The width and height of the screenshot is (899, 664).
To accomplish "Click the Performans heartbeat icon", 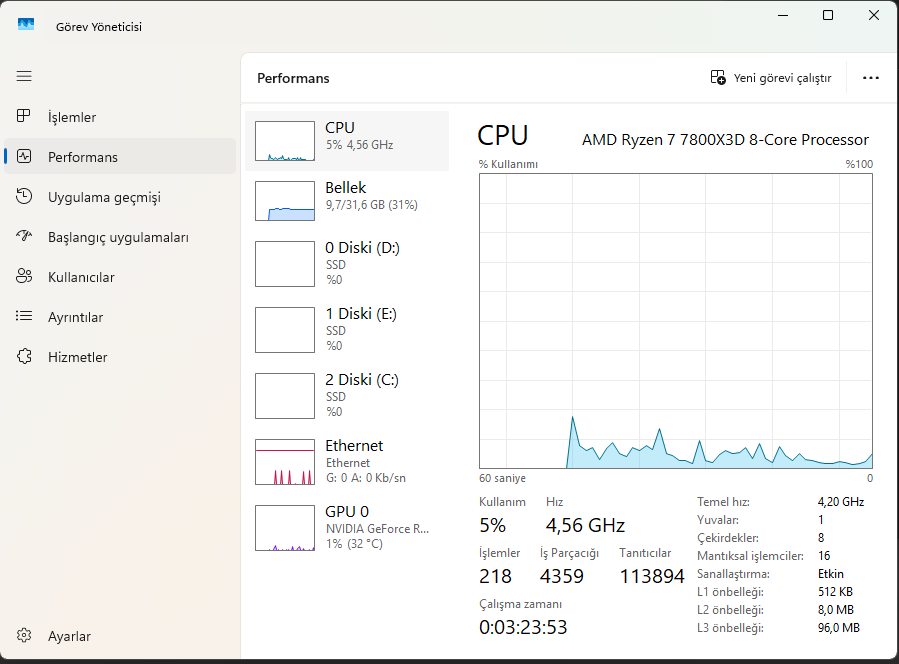I will click(x=25, y=157).
